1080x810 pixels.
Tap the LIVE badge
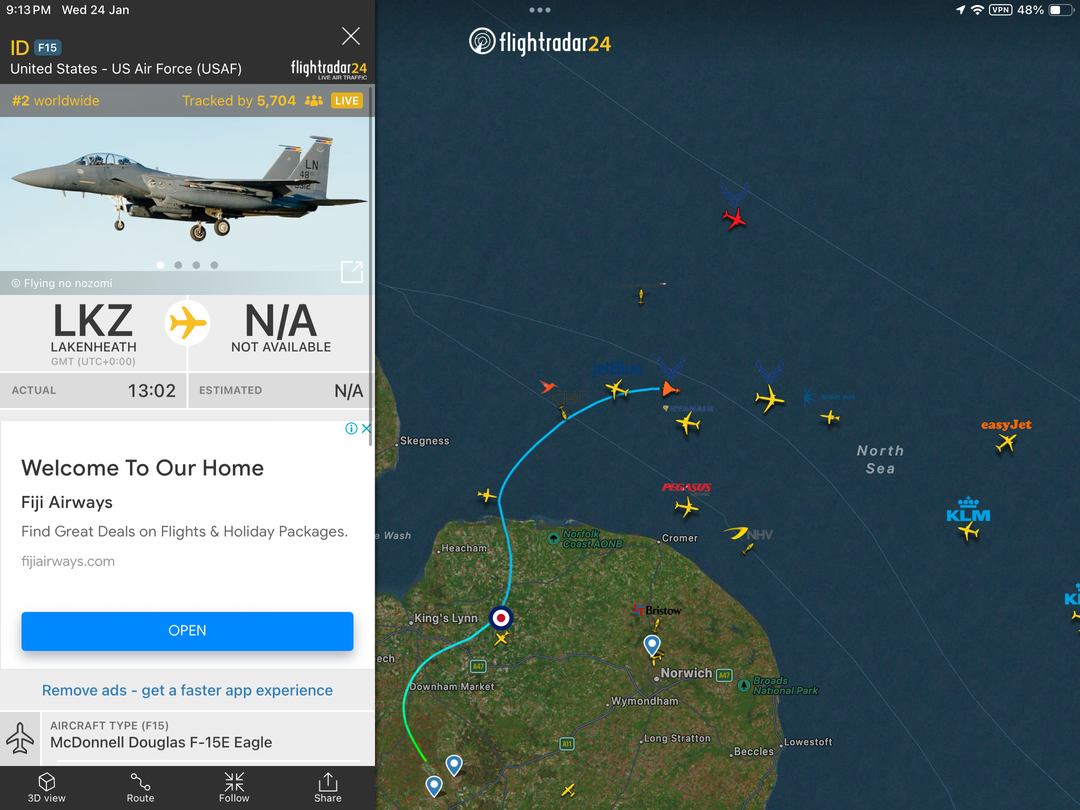tap(346, 101)
